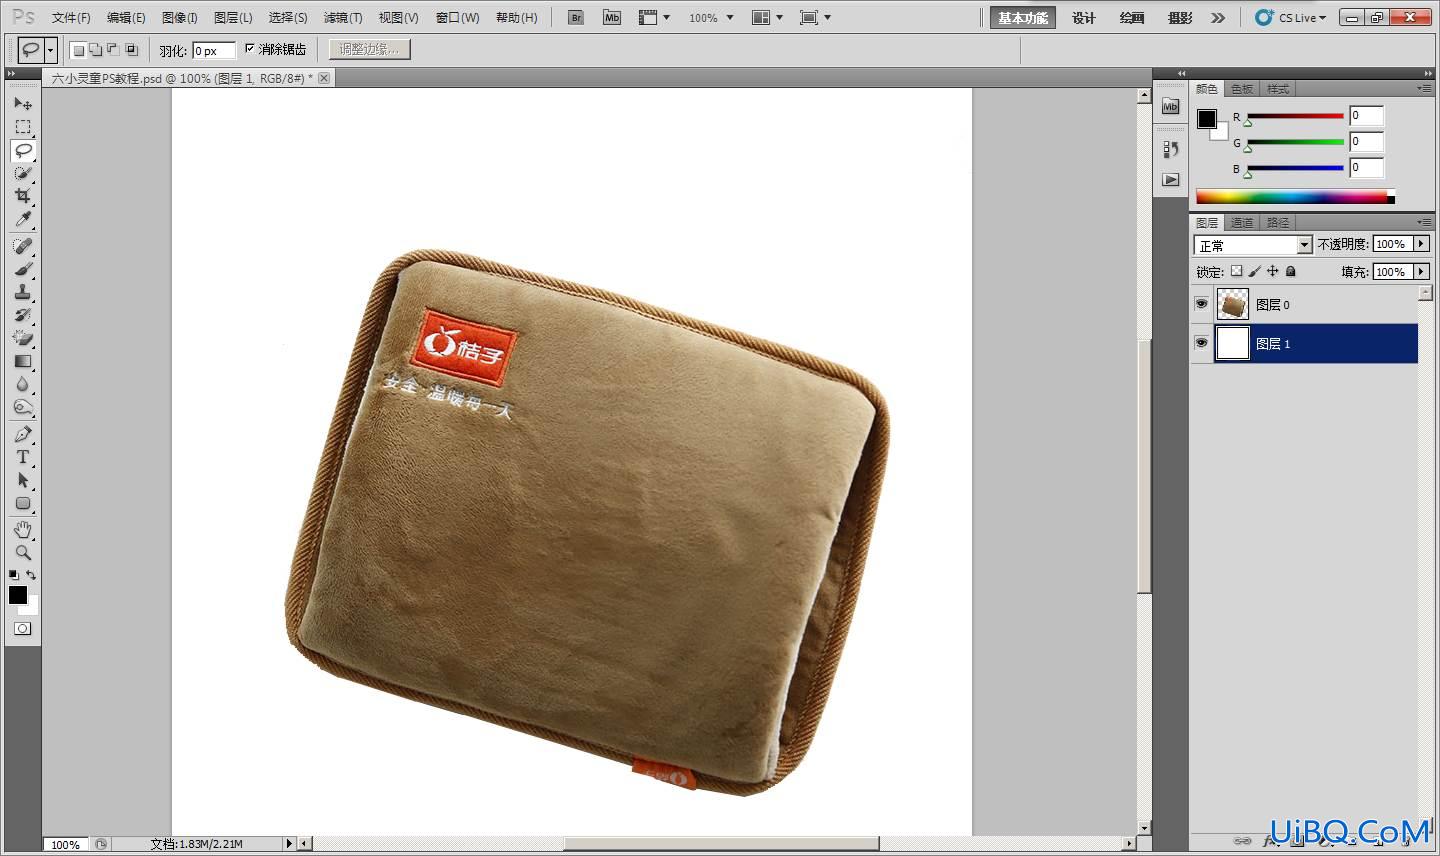Select the Clone Stamp tool

[x=23, y=292]
